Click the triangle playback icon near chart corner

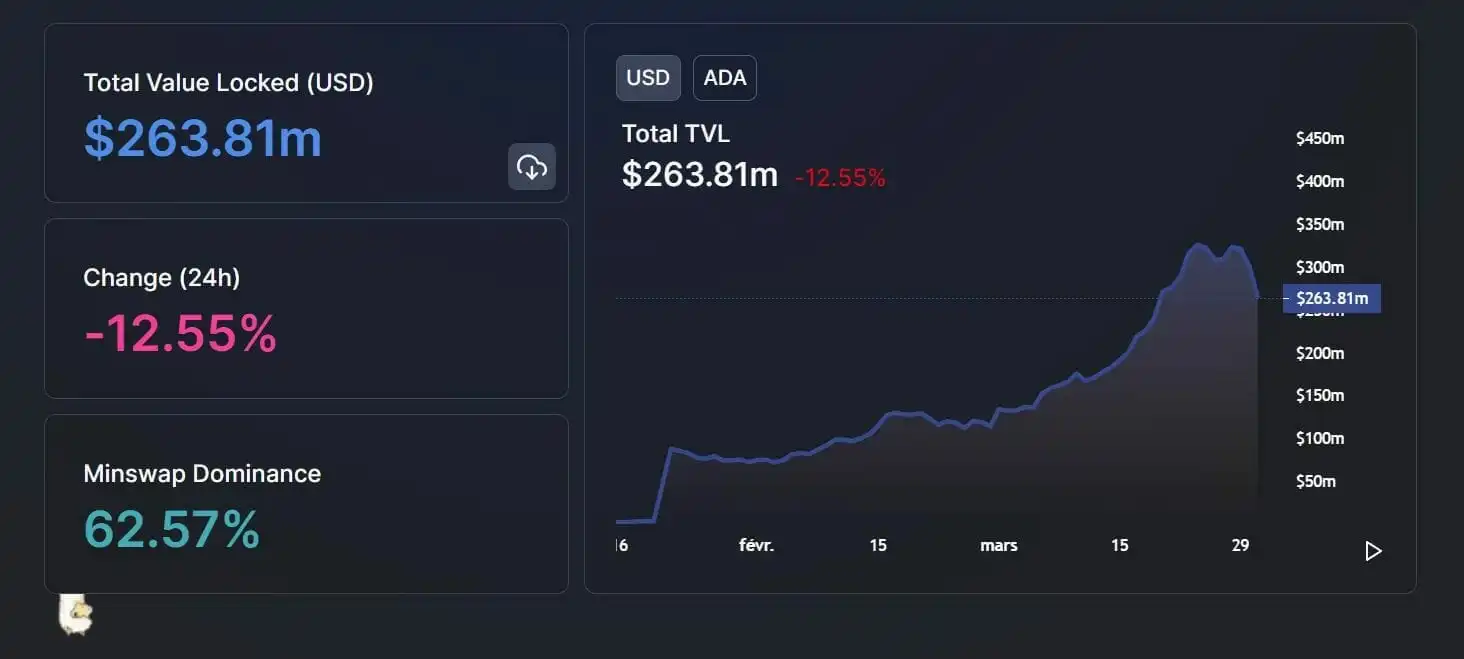1375,550
